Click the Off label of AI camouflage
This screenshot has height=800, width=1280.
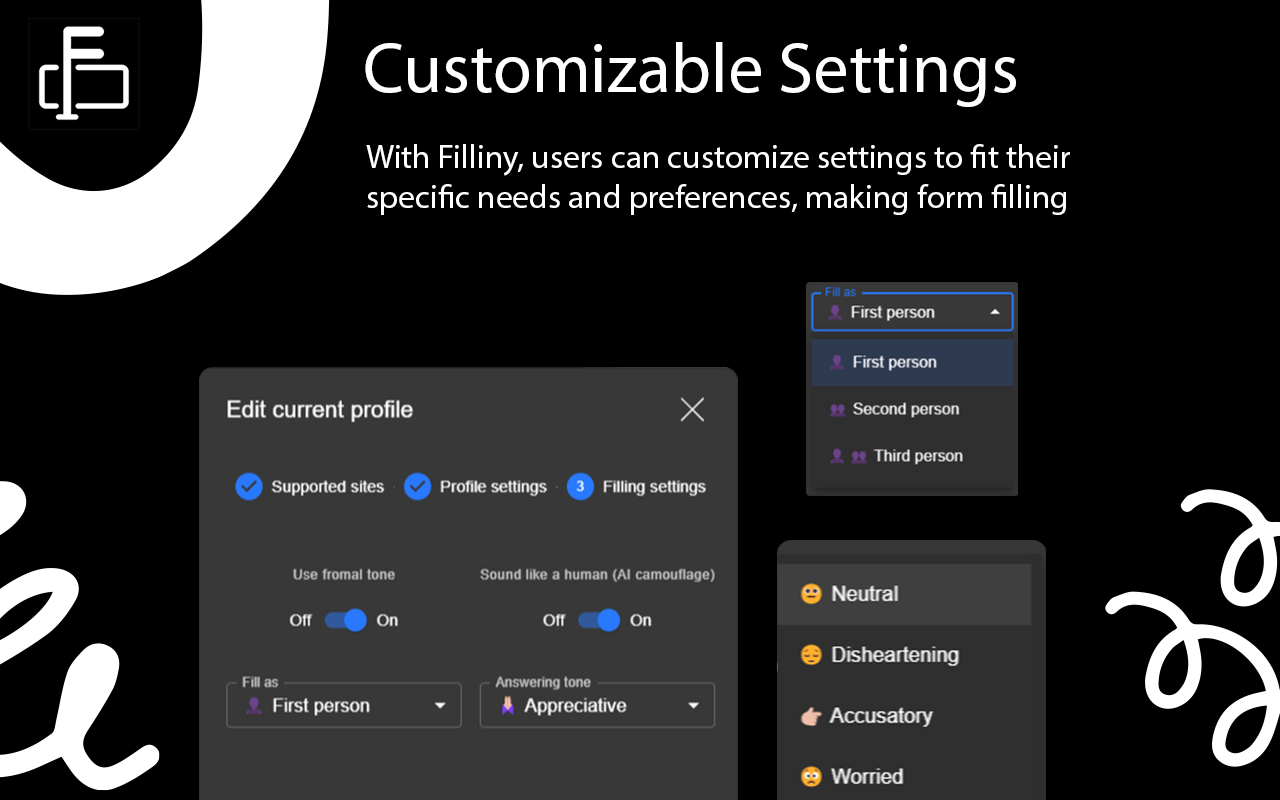pos(554,620)
